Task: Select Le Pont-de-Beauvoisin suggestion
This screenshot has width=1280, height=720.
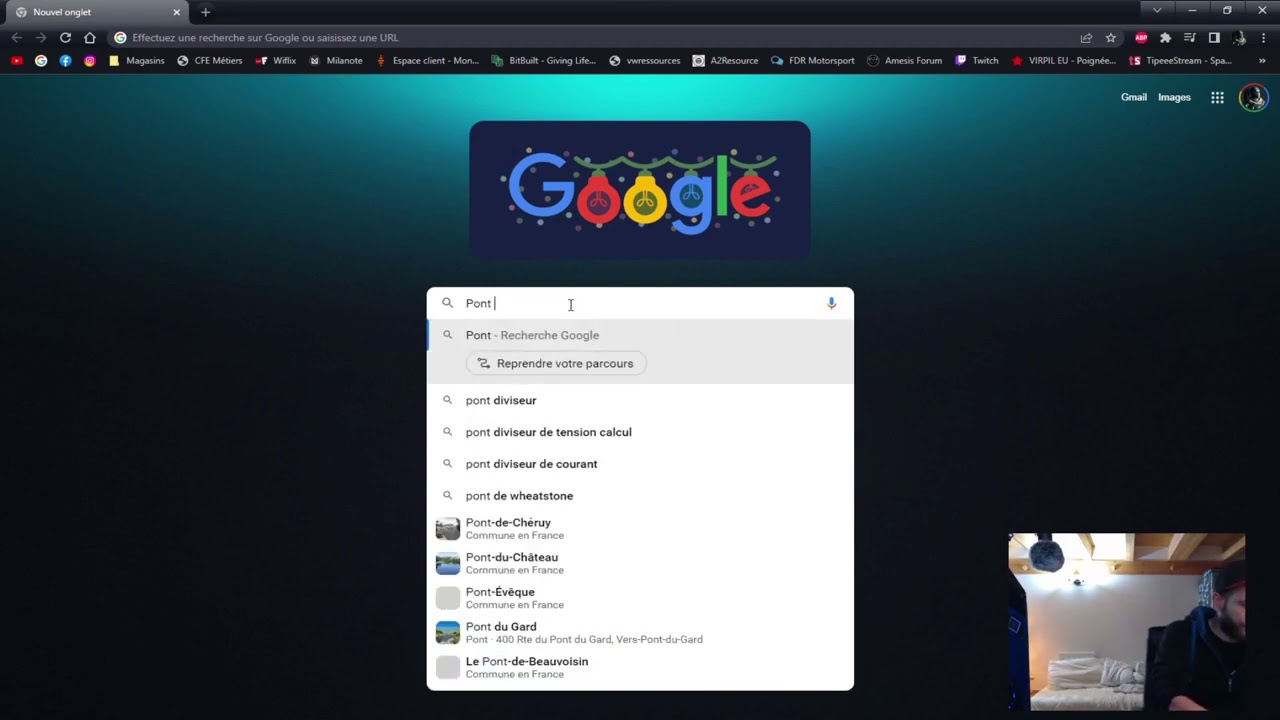Action: click(640, 667)
